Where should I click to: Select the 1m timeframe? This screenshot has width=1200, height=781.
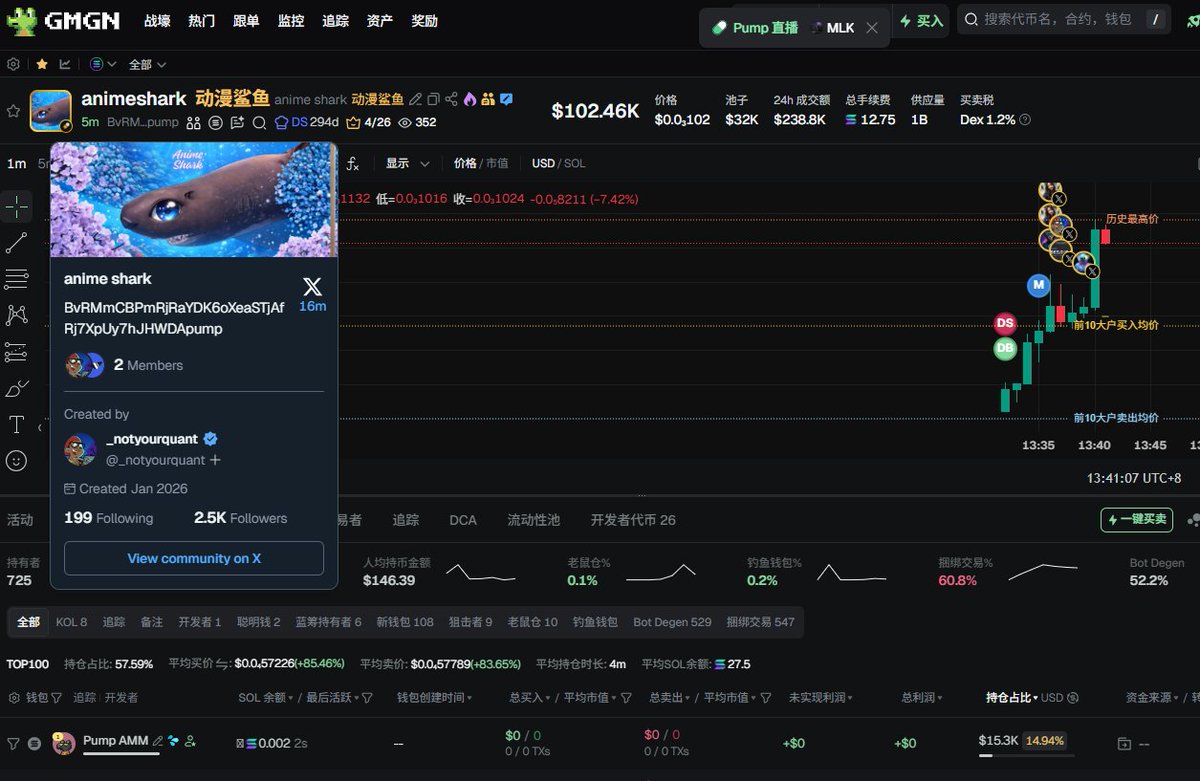pos(16,164)
